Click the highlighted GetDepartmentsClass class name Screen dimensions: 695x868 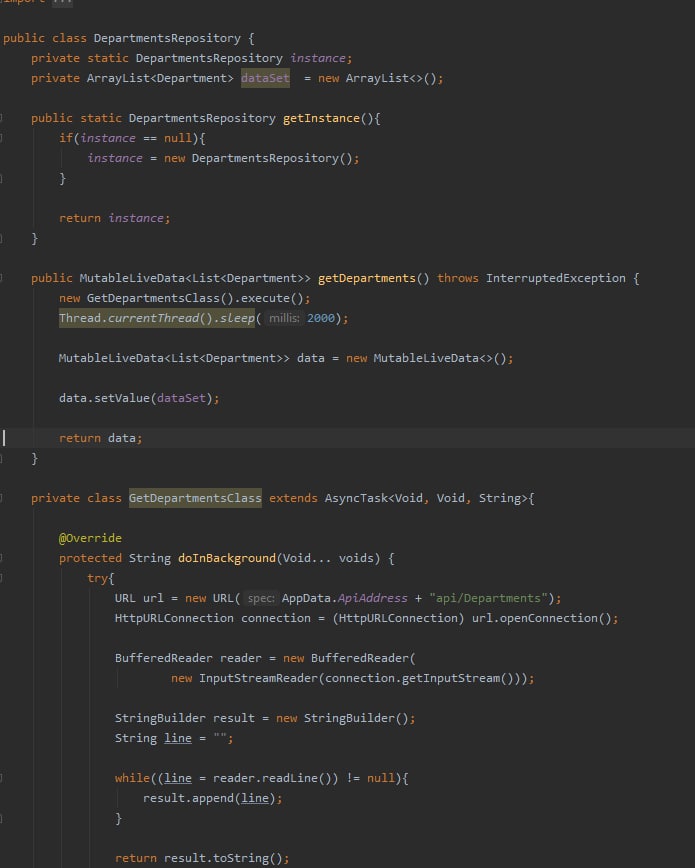195,498
